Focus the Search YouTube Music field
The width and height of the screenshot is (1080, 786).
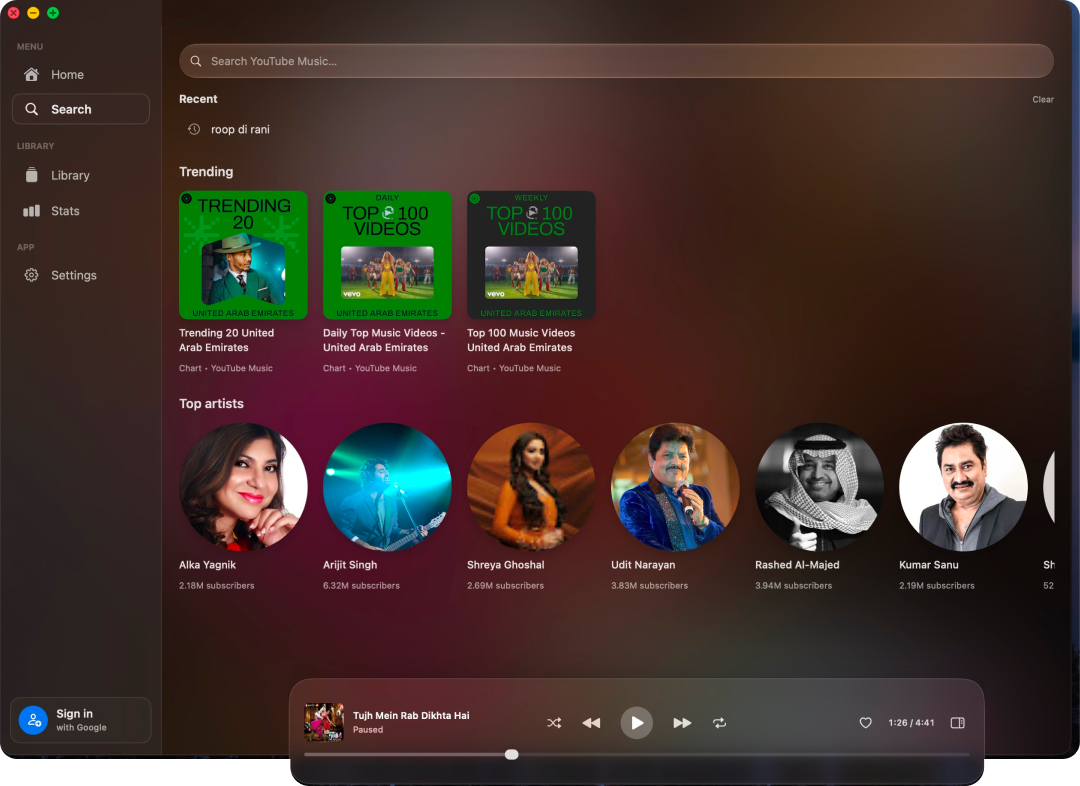point(616,61)
